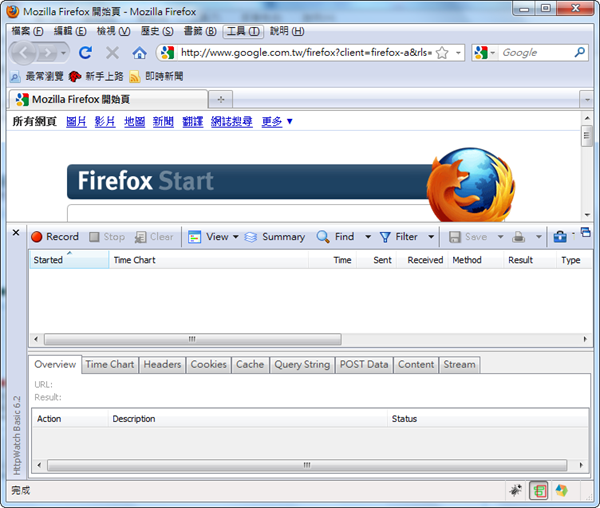Image resolution: width=600 pixels, height=508 pixels.
Task: Click the 圖片 link on Google bar
Action: coord(76,122)
